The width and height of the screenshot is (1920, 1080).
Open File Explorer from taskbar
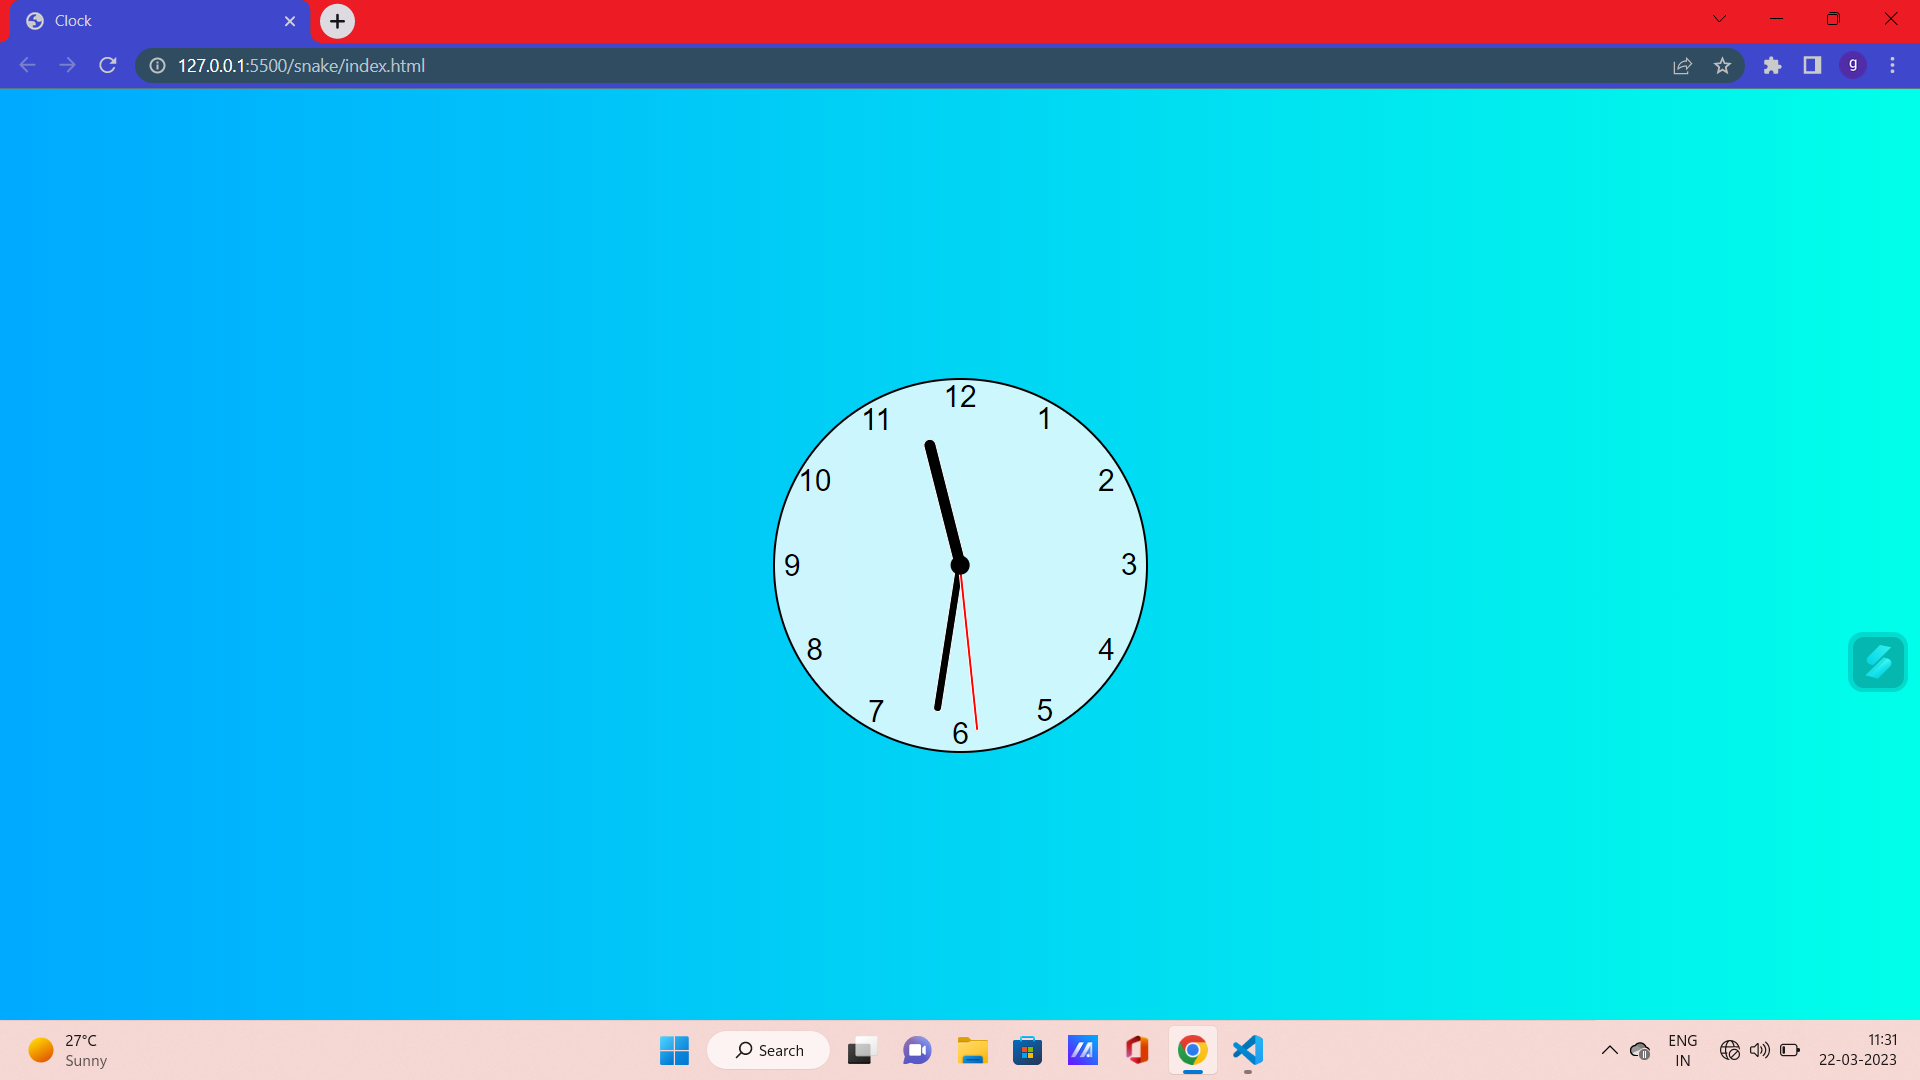[x=972, y=1050]
